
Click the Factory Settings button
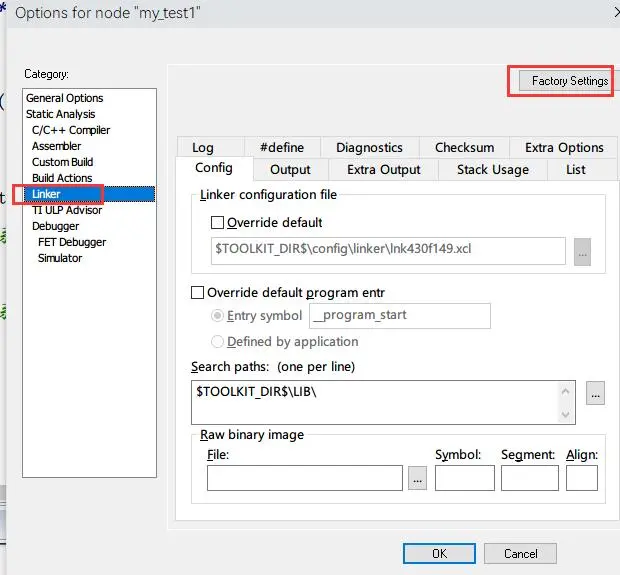(569, 81)
